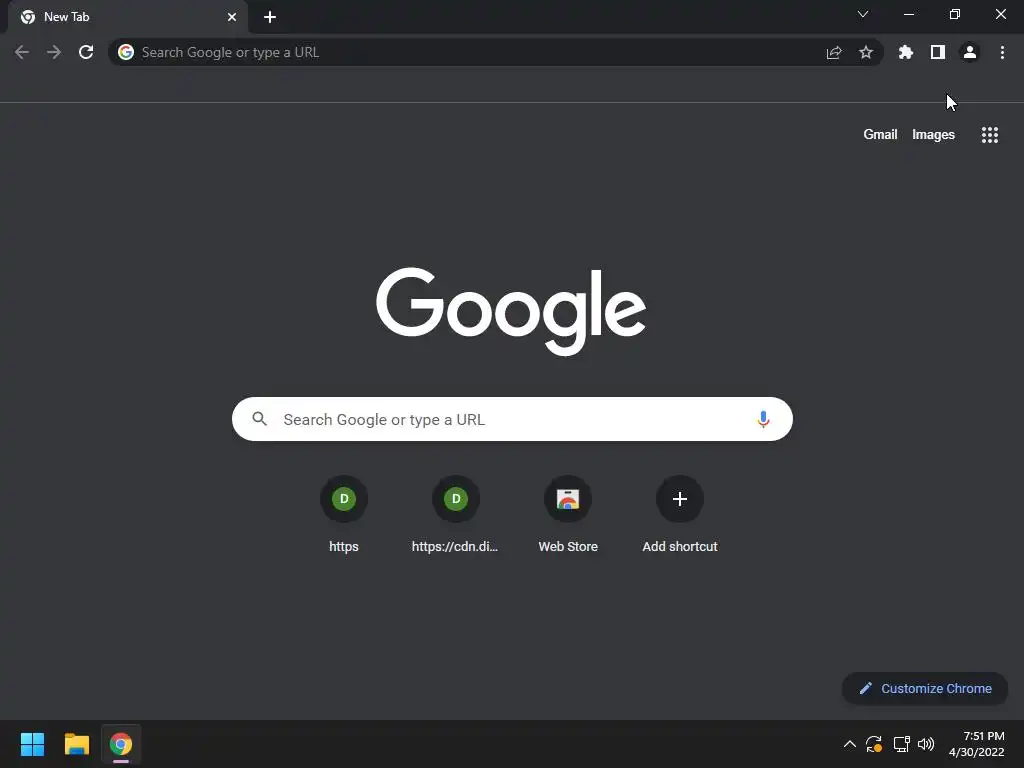The image size is (1024, 768).
Task: Minimize the Chrome window
Action: 909,14
